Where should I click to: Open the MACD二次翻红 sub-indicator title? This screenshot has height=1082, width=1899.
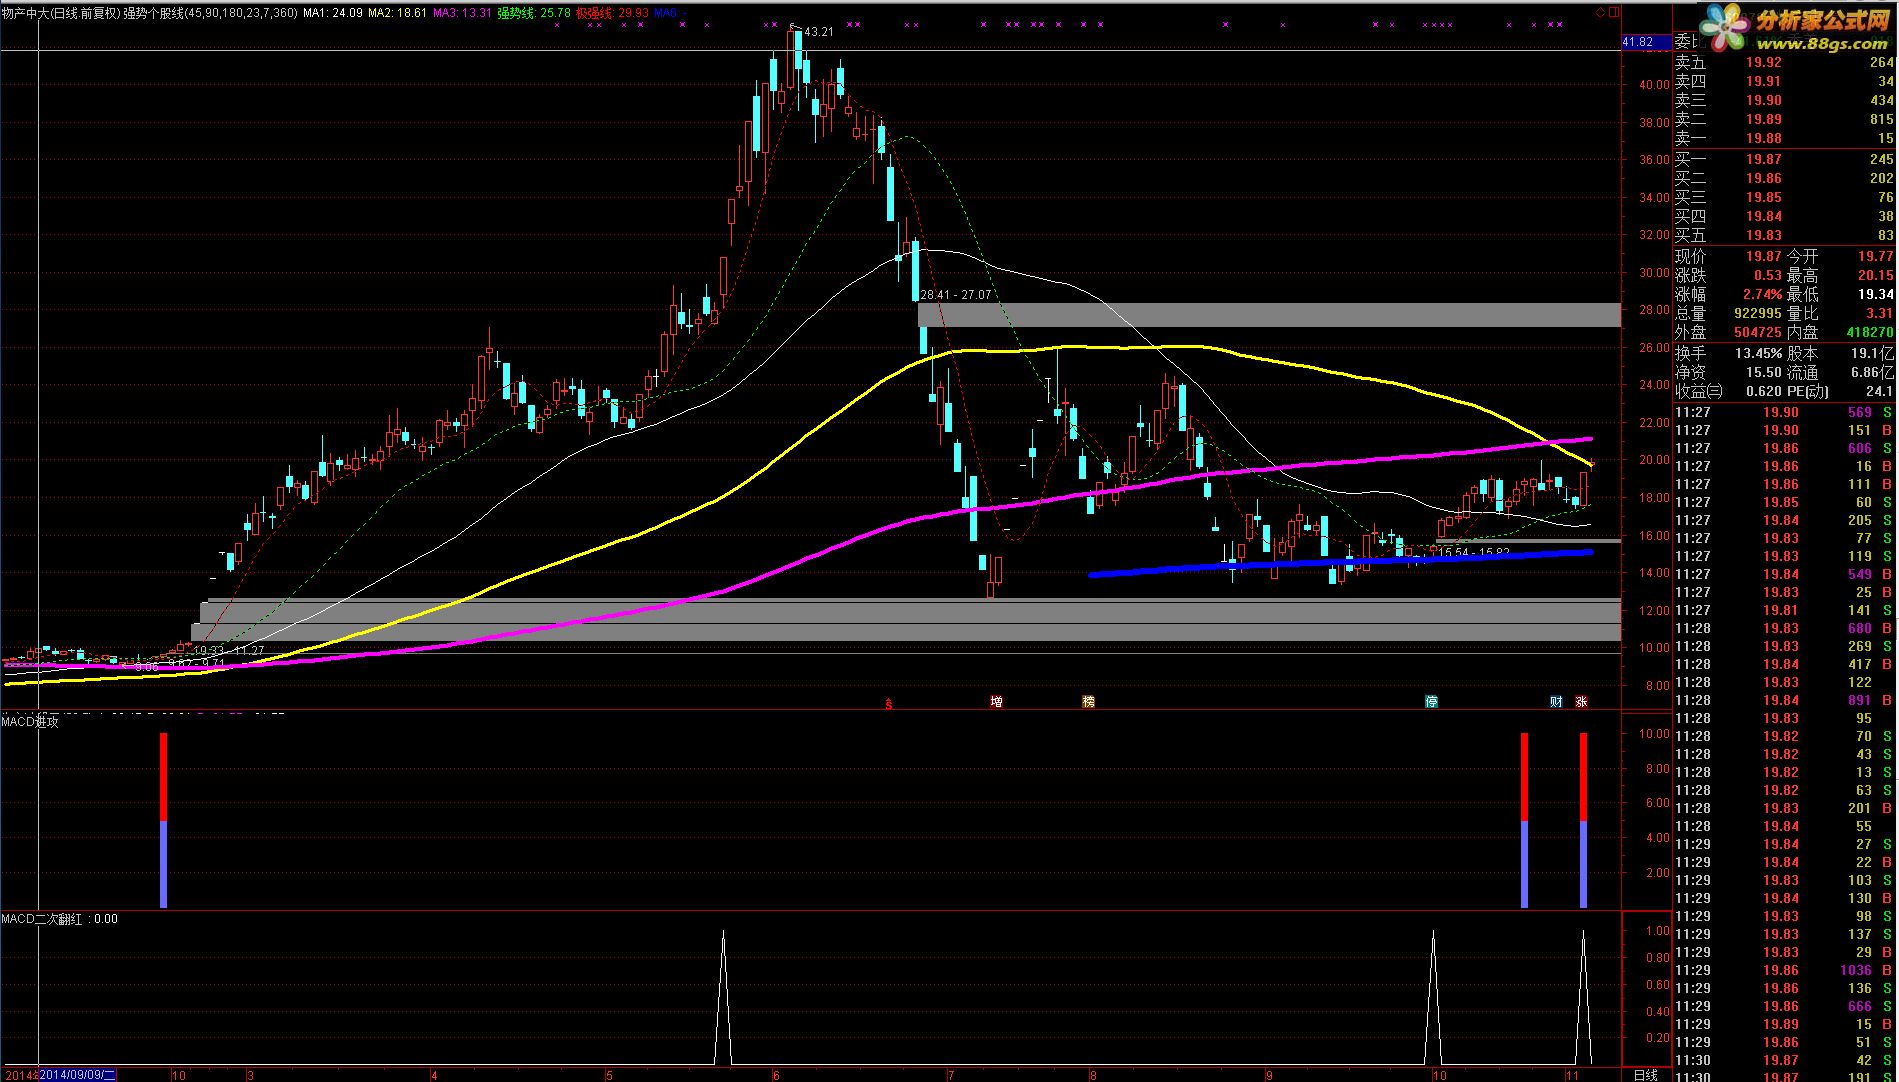click(59, 918)
